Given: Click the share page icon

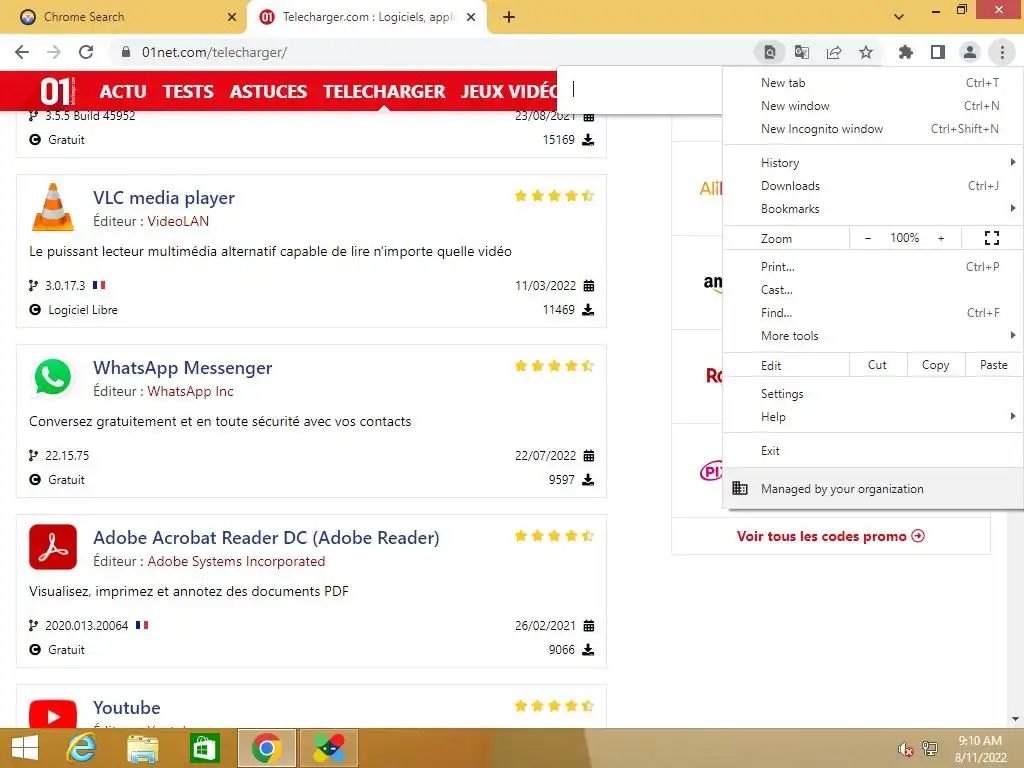Looking at the screenshot, I should click(834, 52).
